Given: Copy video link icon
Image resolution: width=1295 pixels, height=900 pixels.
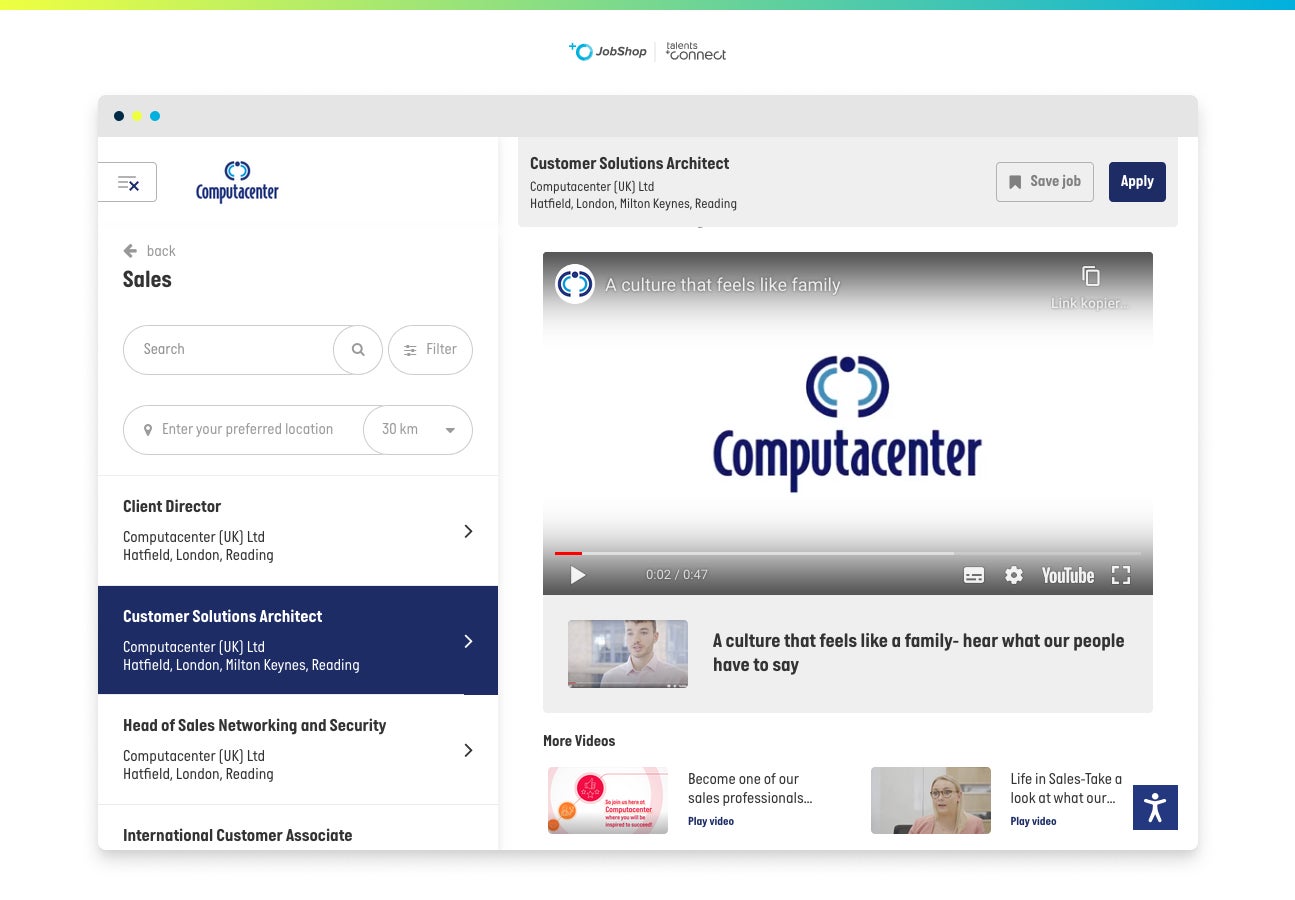Looking at the screenshot, I should pos(1091,276).
